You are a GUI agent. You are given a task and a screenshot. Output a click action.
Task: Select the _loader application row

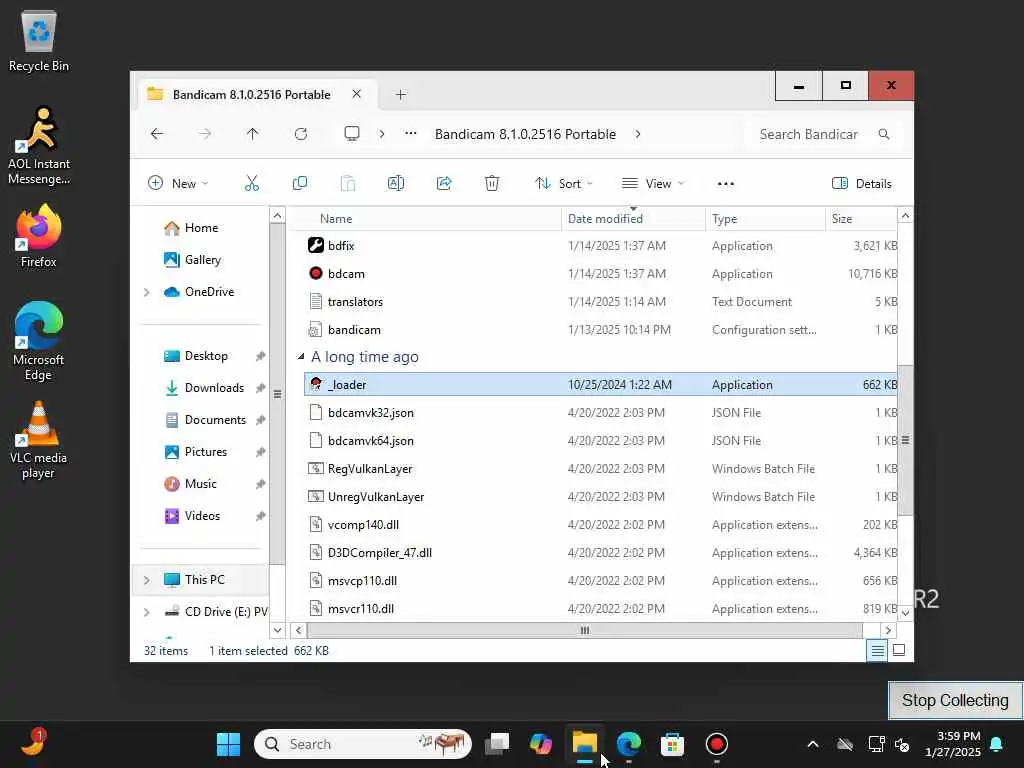601,385
